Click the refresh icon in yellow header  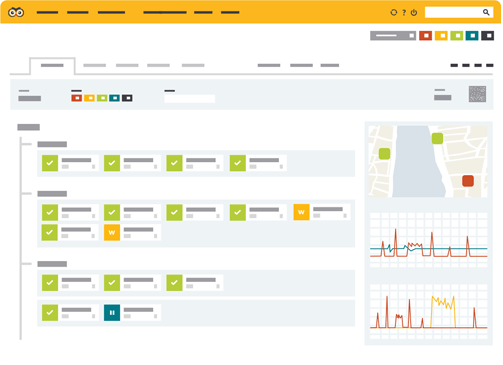pyautogui.click(x=394, y=12)
